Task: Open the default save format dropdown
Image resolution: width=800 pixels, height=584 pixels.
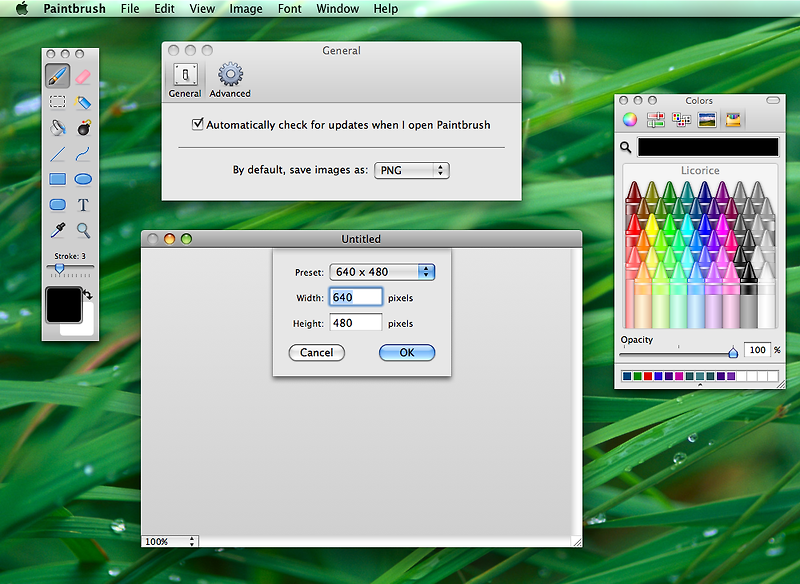Action: [x=412, y=170]
